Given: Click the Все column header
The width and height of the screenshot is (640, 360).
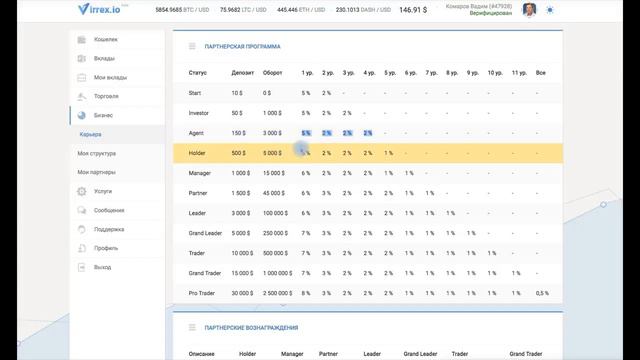Looking at the screenshot, I should 541,73.
